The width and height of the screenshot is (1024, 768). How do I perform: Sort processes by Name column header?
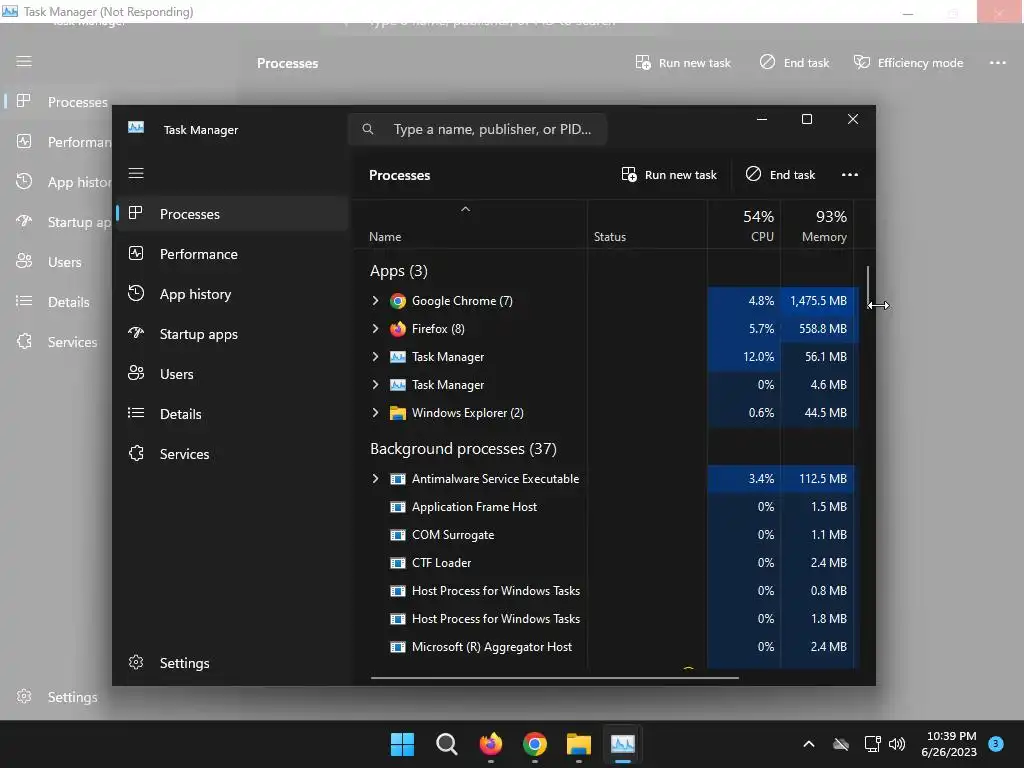(470, 225)
